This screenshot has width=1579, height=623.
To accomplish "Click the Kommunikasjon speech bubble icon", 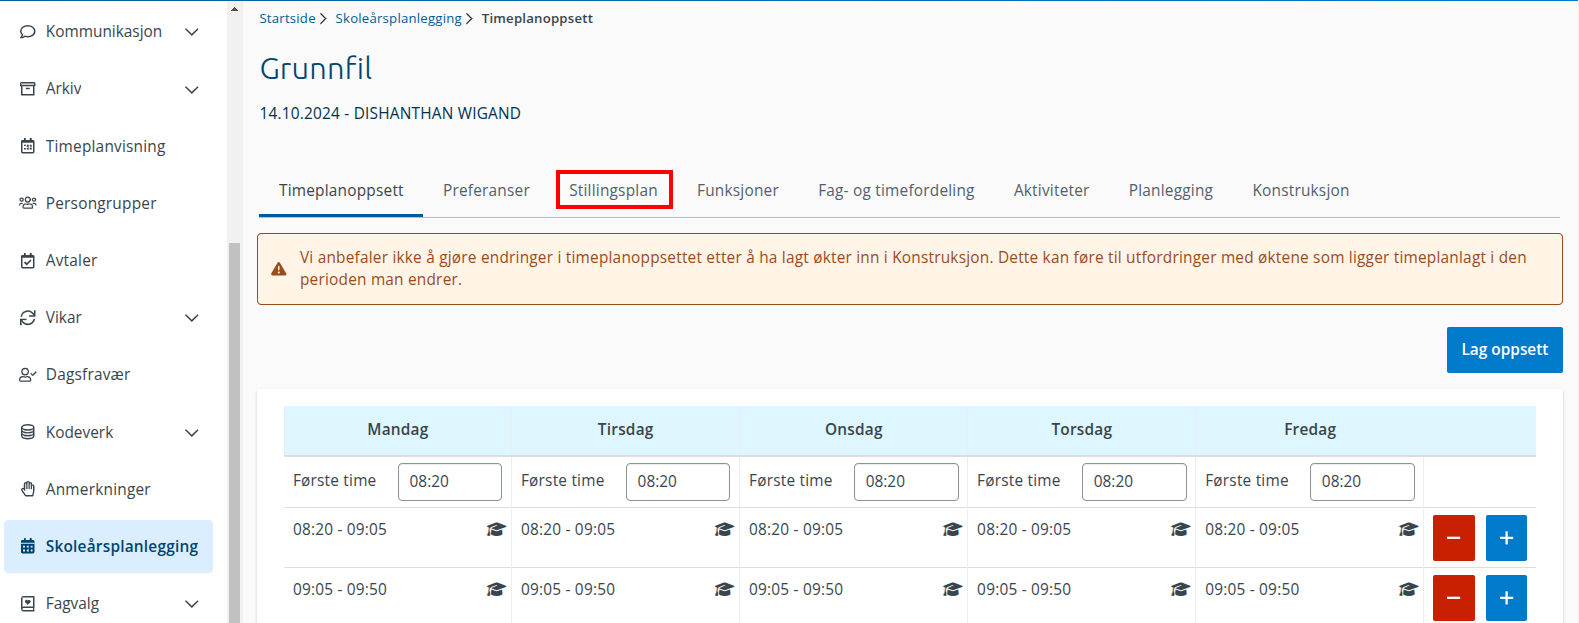I will pyautogui.click(x=28, y=32).
